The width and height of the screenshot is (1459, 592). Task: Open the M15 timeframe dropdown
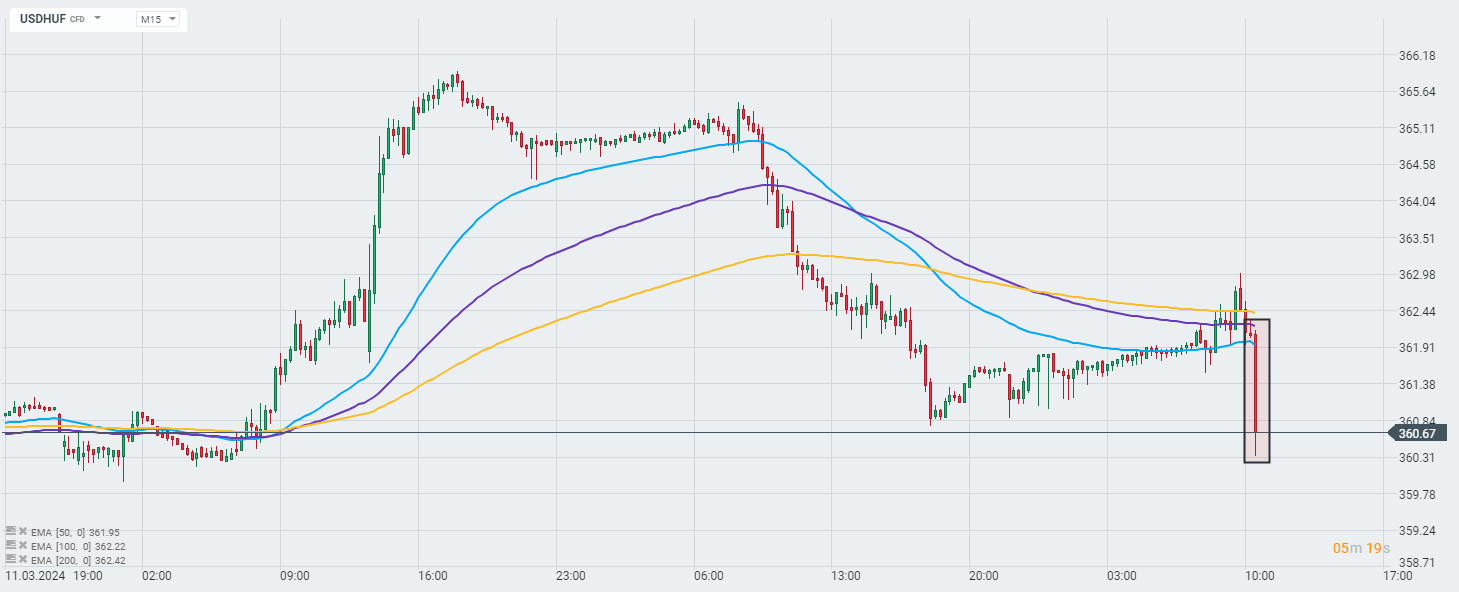(x=158, y=19)
